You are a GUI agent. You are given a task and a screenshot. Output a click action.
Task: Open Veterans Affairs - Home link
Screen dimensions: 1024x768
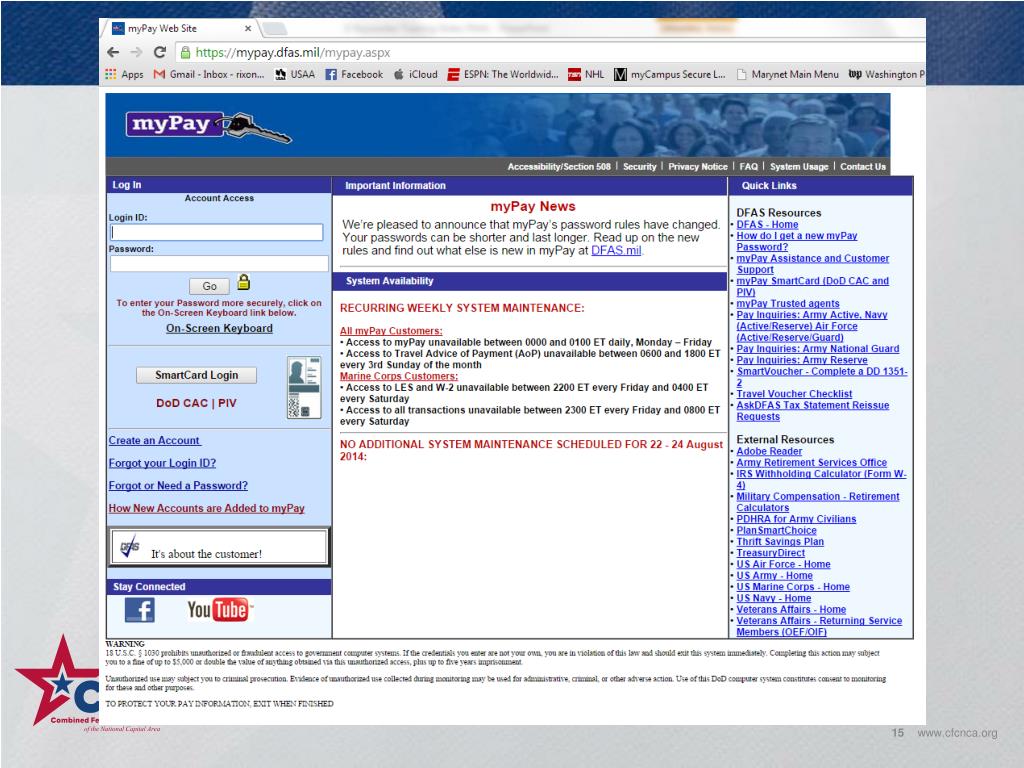pyautogui.click(x=791, y=609)
